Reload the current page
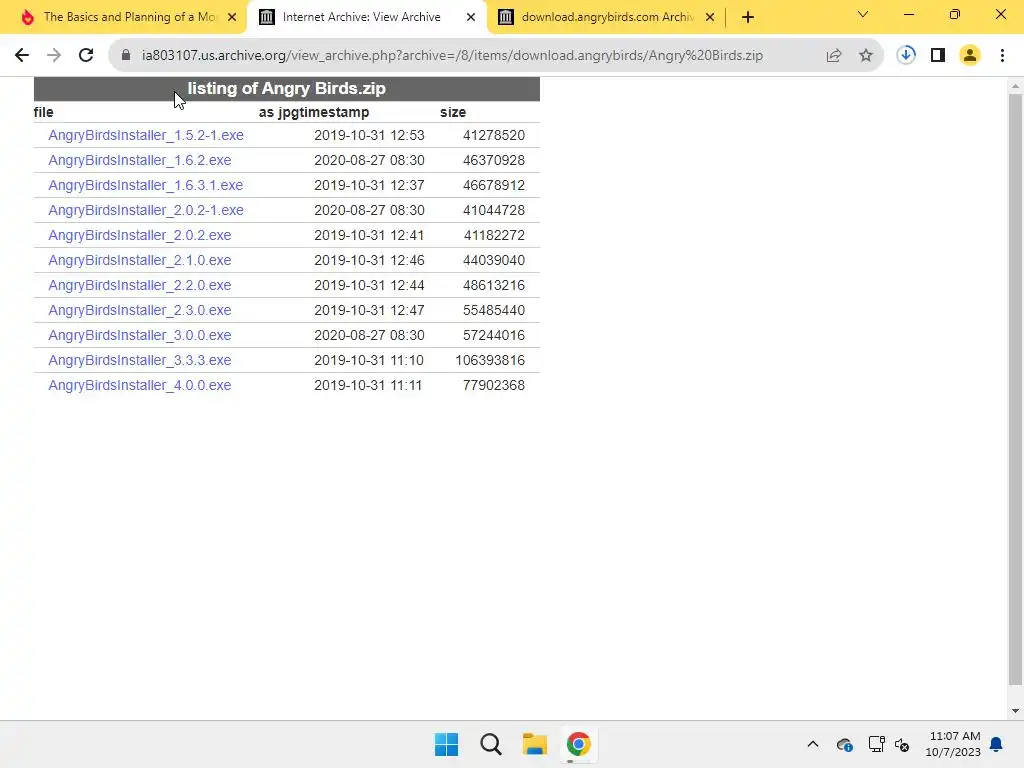 coord(86,56)
